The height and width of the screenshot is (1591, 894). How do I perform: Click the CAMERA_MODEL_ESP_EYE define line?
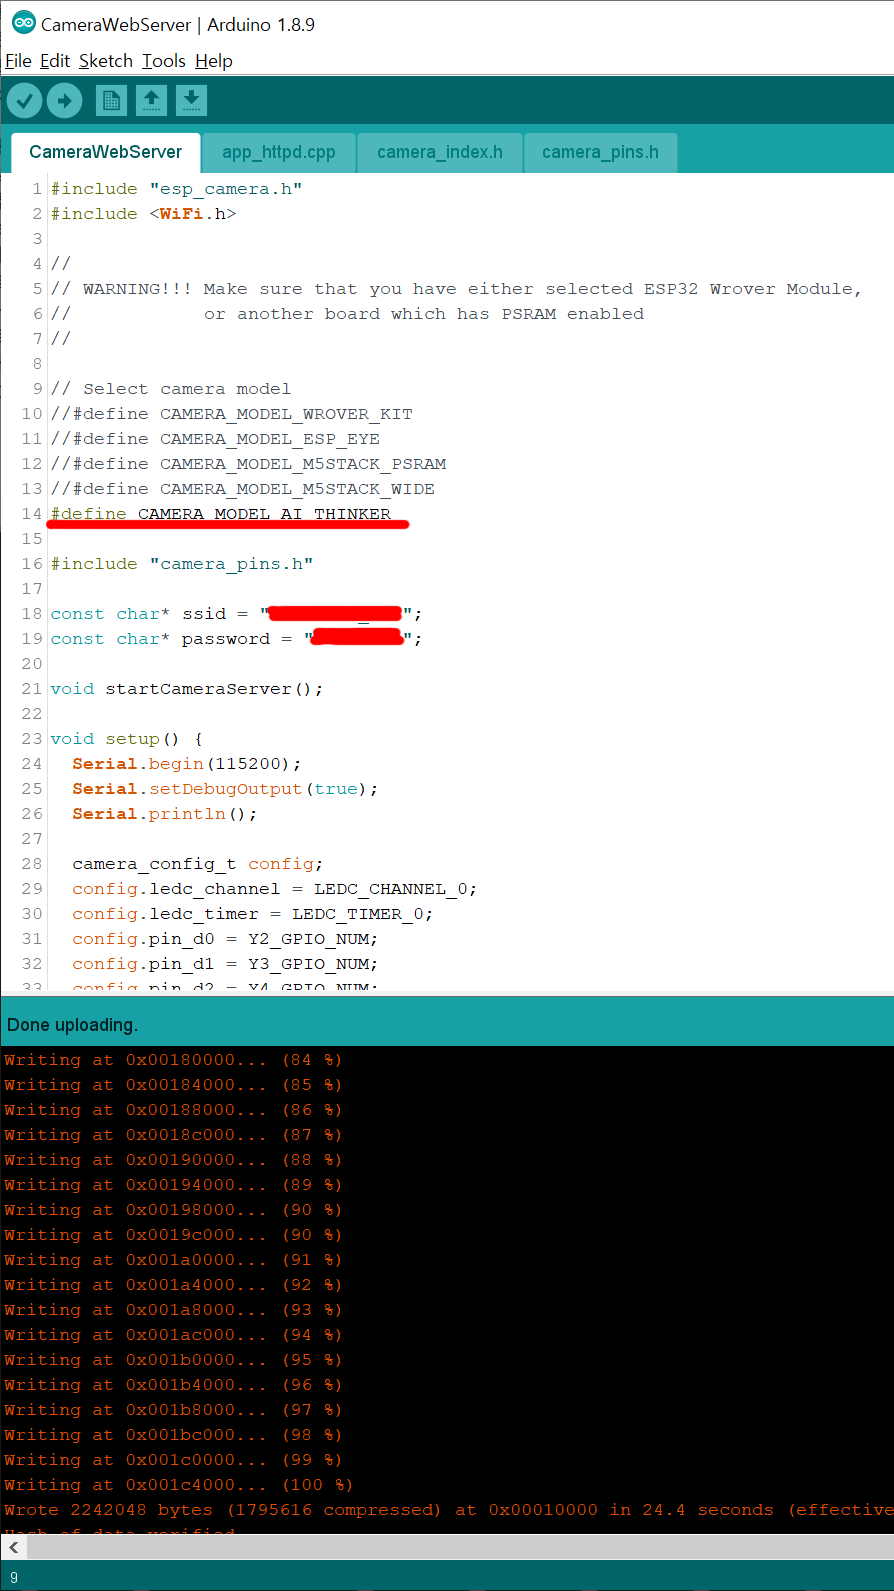pyautogui.click(x=215, y=439)
